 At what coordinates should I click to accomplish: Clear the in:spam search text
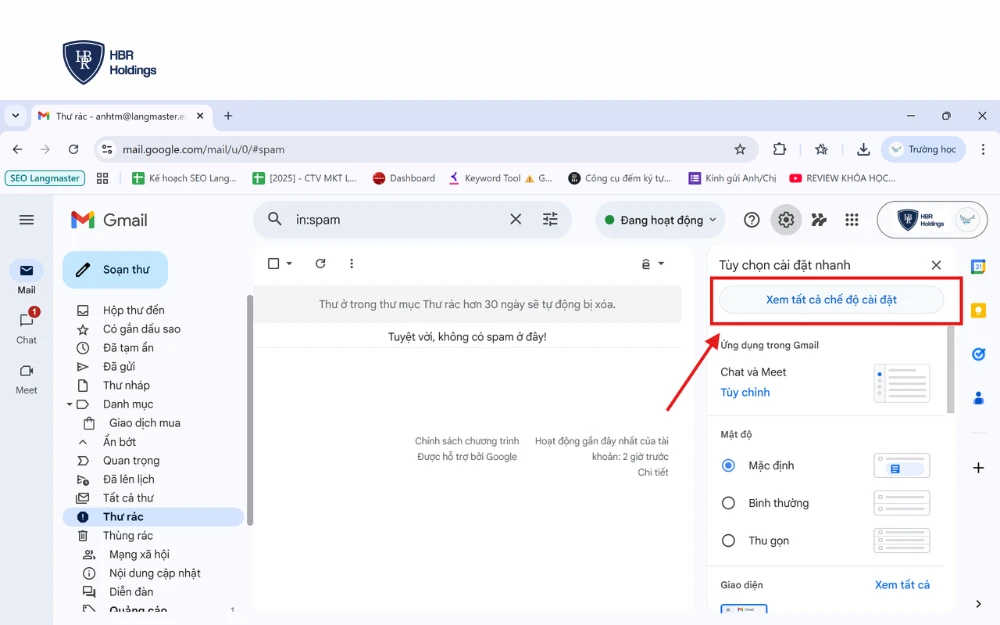[x=515, y=219]
